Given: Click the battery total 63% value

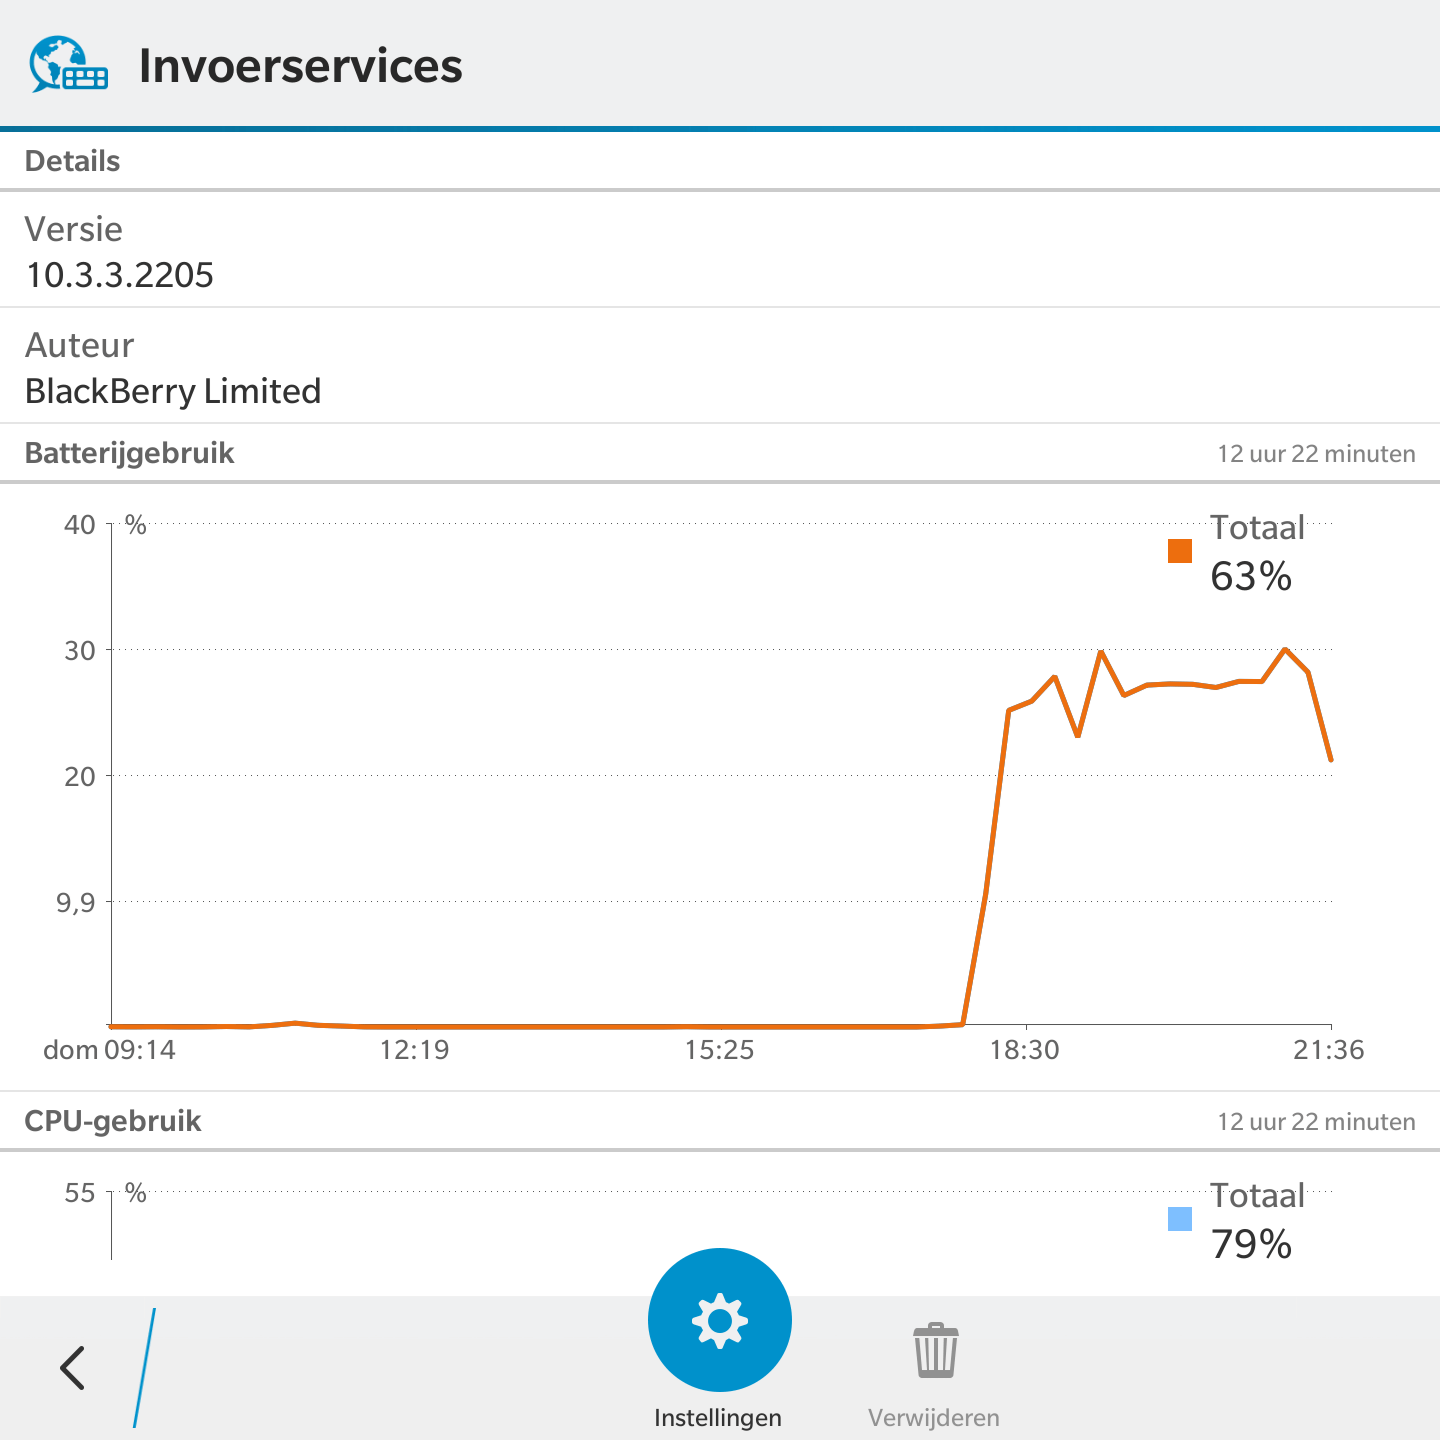Looking at the screenshot, I should pos(1251,577).
